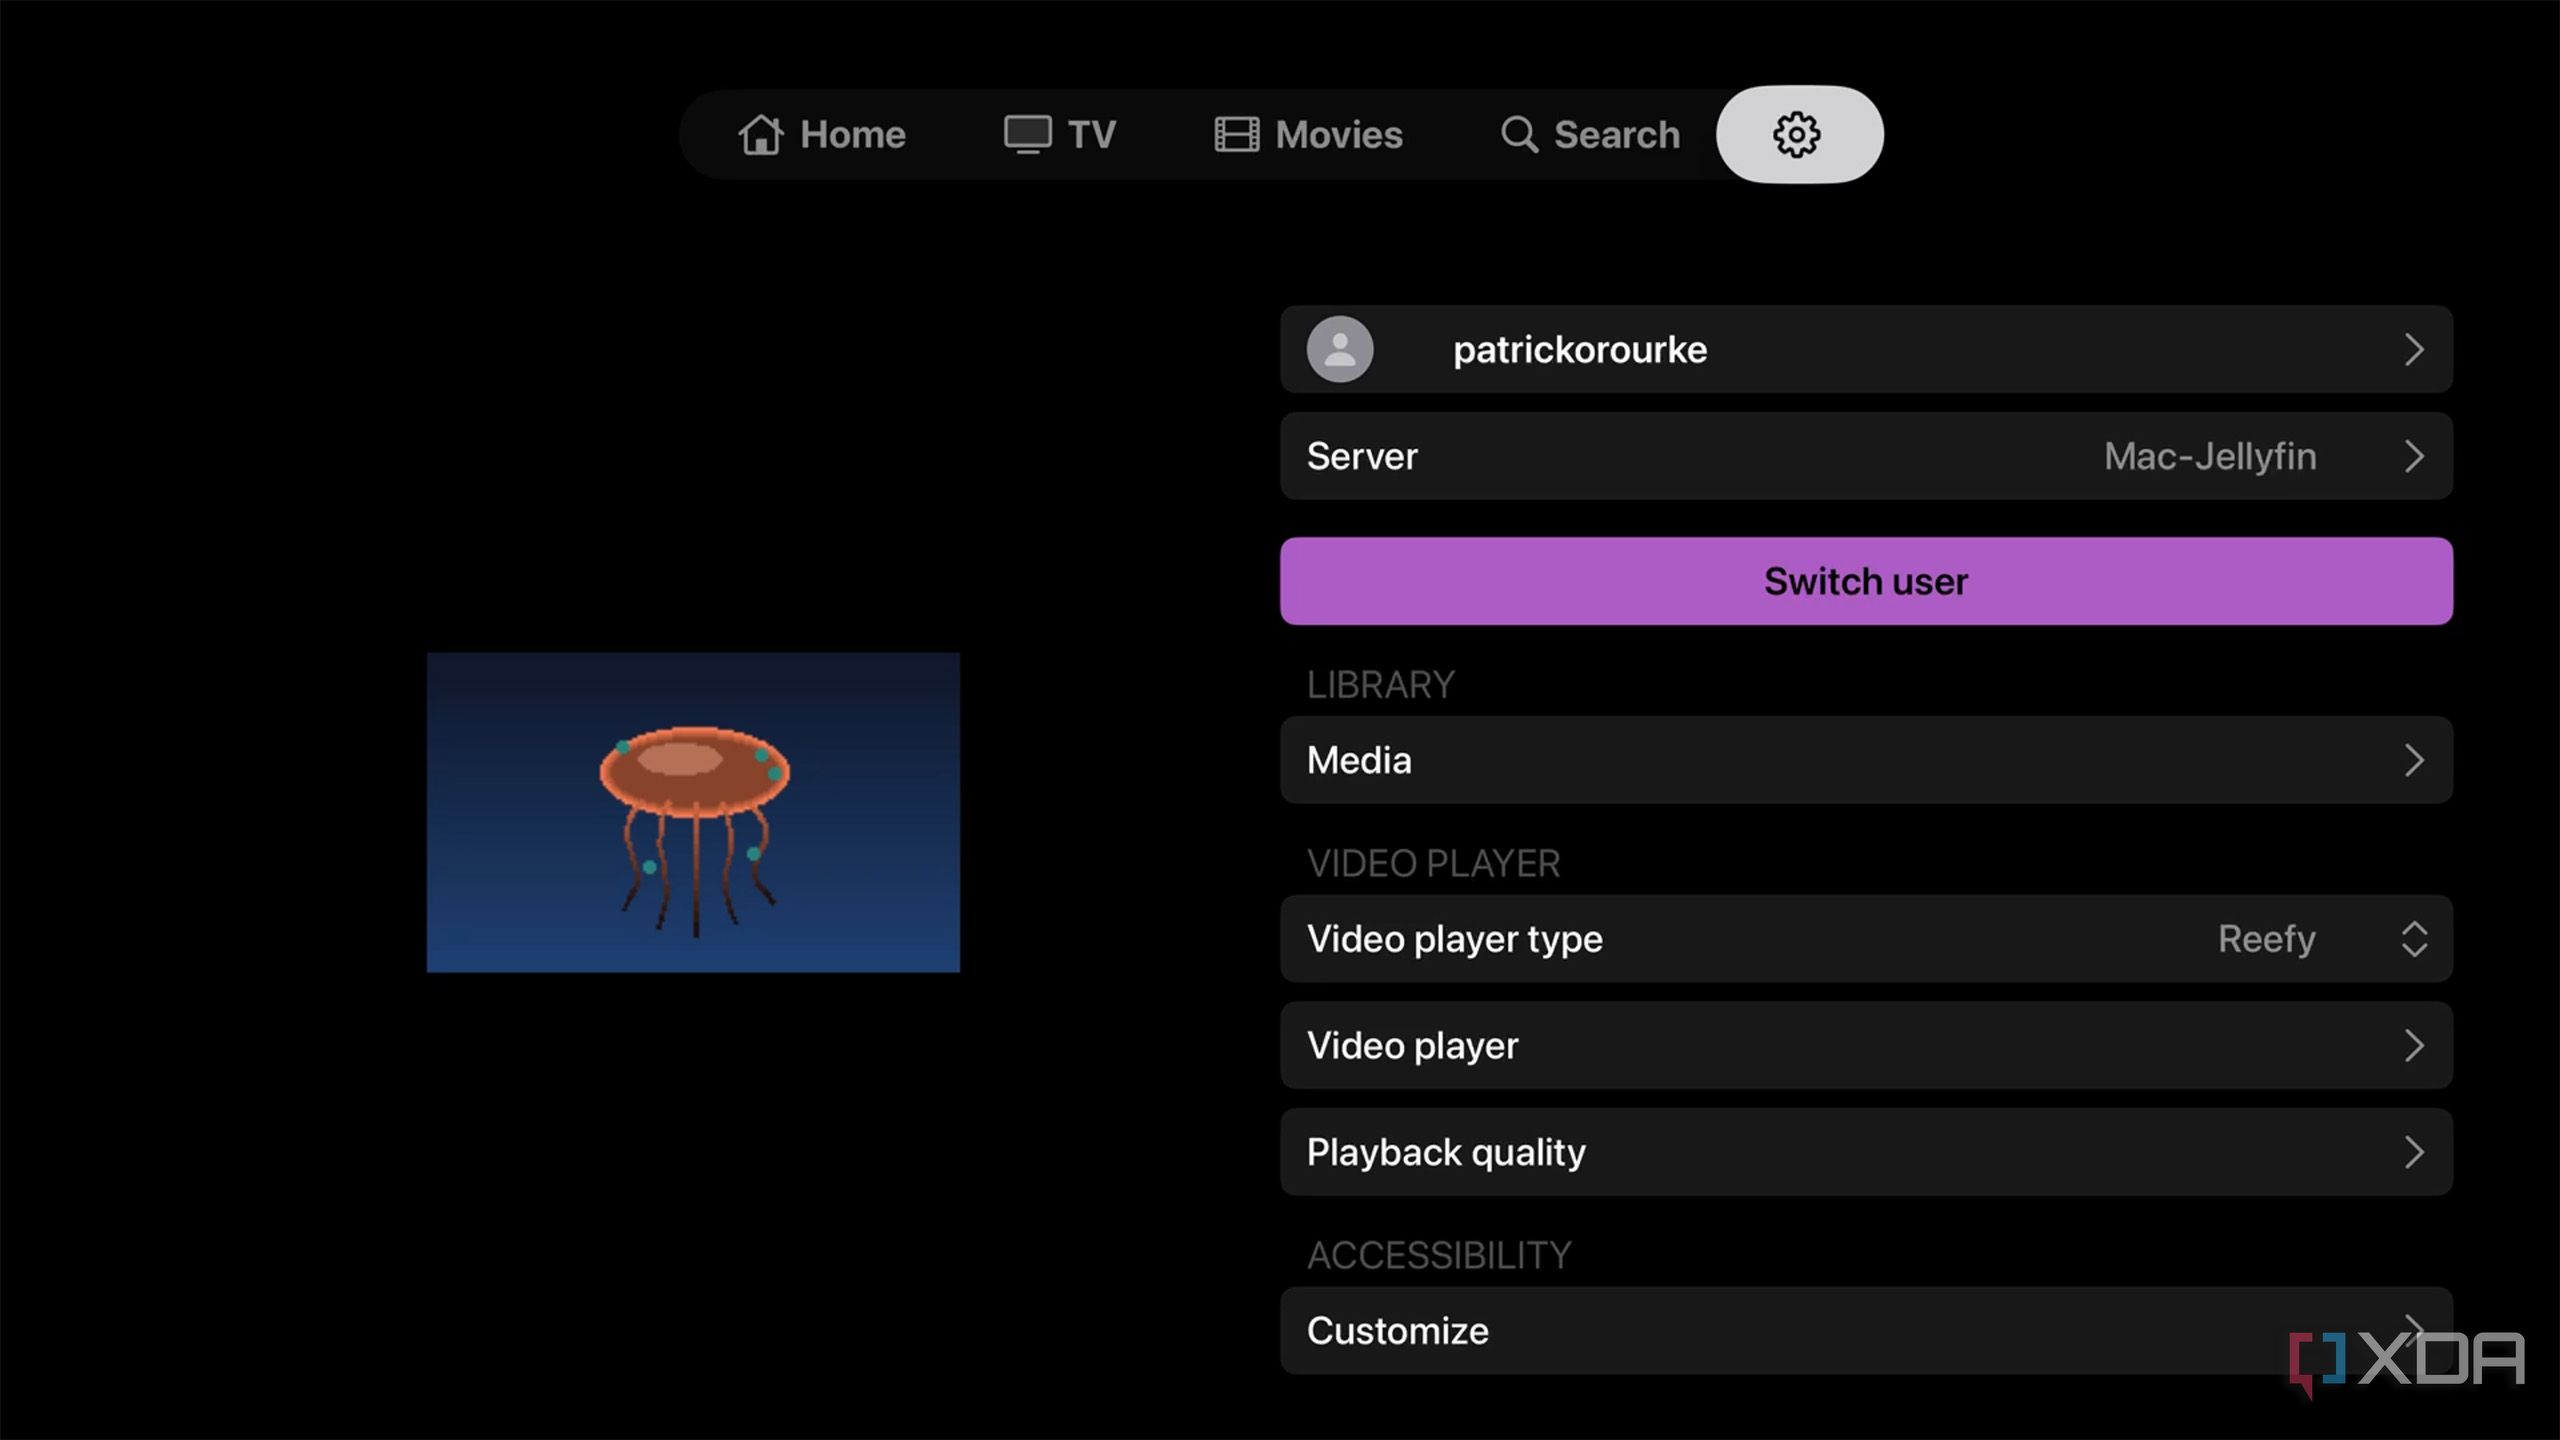Click the Switch user button
Viewport: 2560px width, 1440px height.
[1866, 581]
